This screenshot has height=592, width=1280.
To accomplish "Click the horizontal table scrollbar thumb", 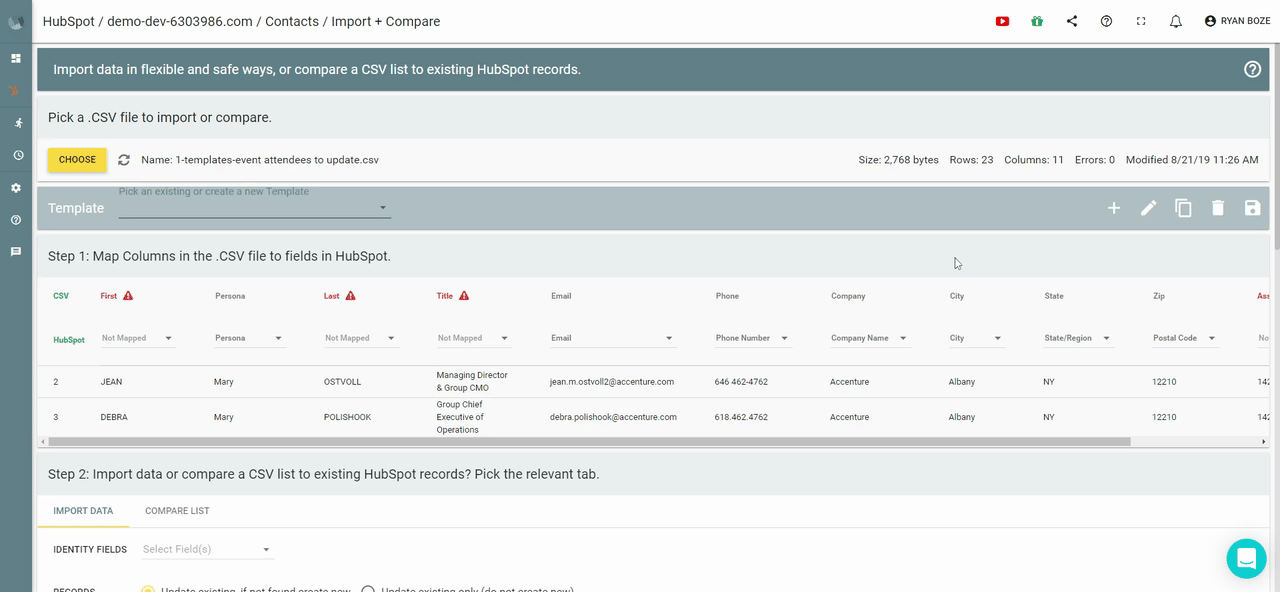I will (589, 441).
